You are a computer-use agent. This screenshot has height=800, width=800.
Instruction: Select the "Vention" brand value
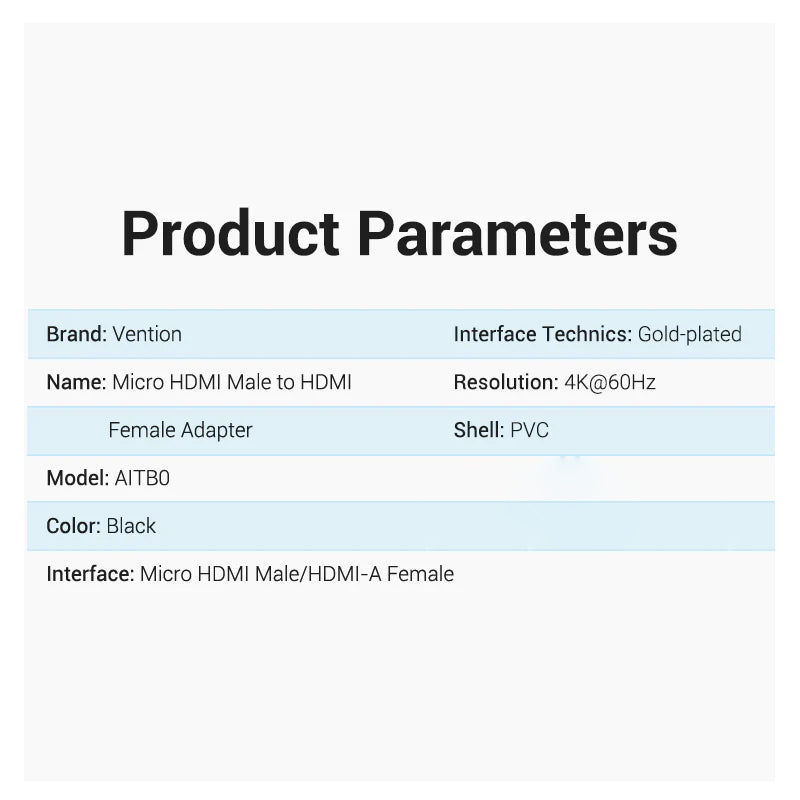click(x=147, y=334)
